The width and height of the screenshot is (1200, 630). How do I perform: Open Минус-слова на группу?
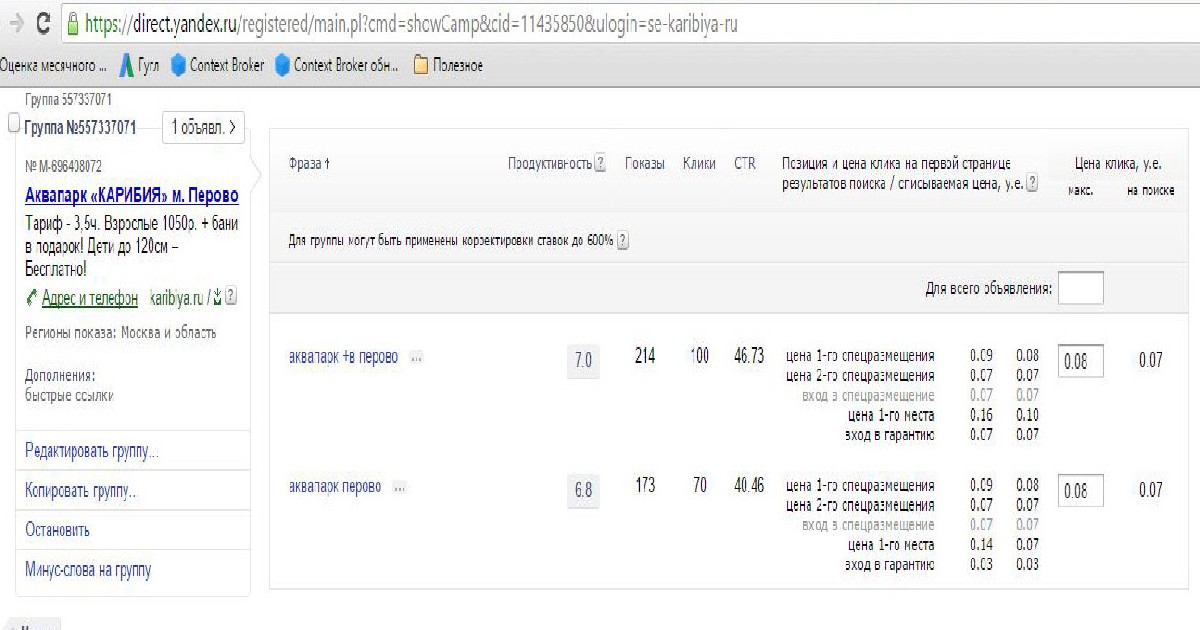(88, 570)
